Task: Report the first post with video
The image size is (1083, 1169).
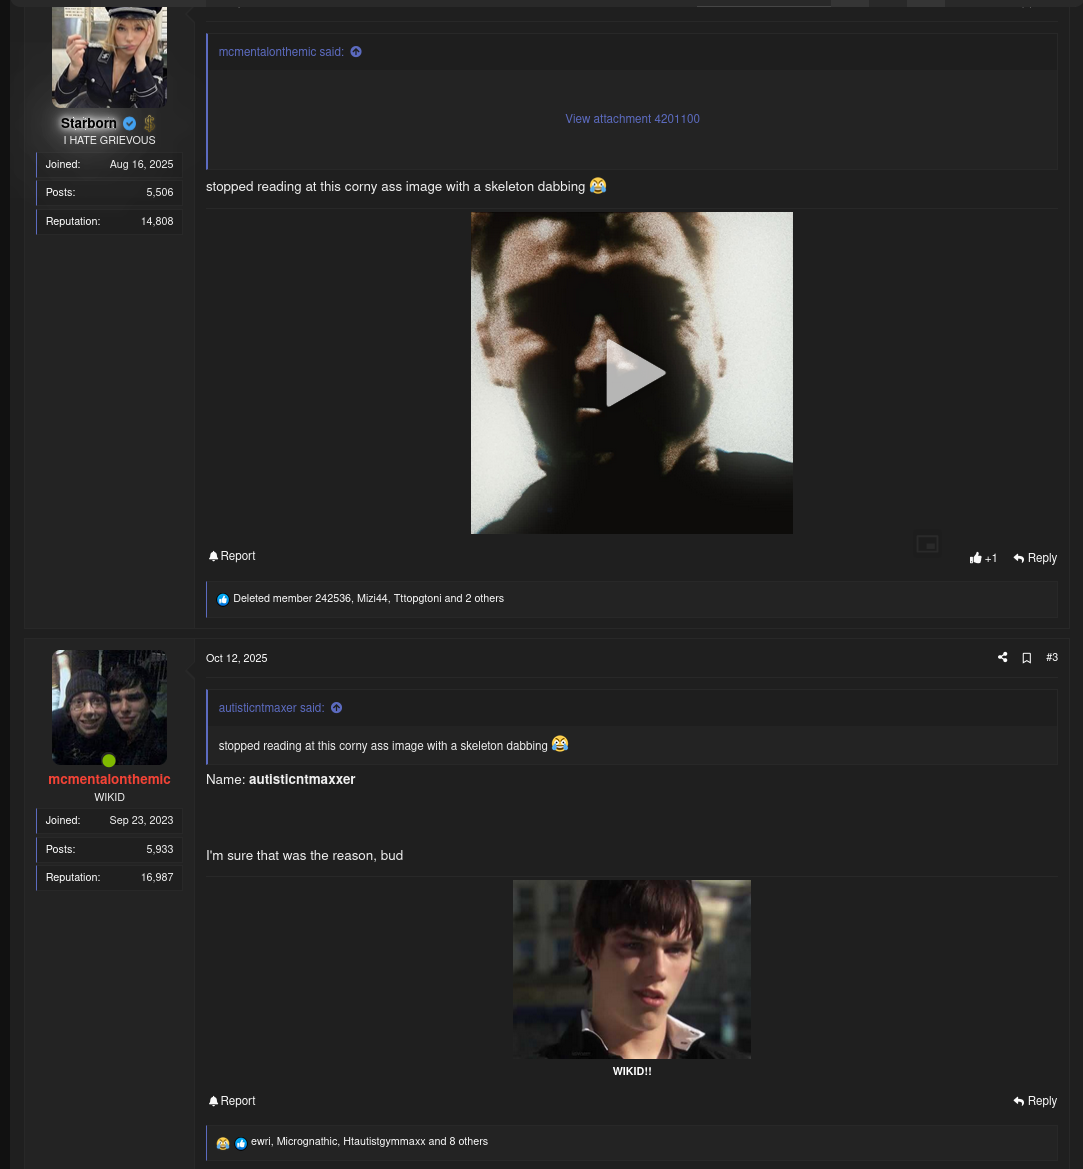Action: click(x=232, y=556)
